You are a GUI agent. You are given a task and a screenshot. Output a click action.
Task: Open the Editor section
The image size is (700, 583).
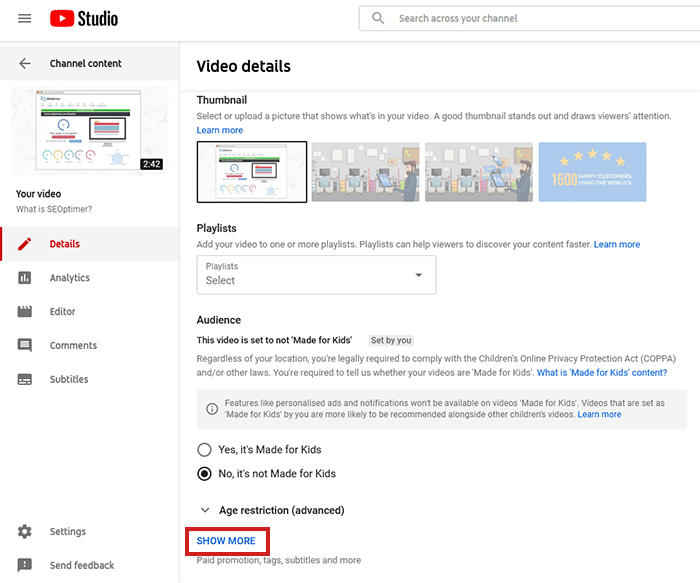click(62, 312)
